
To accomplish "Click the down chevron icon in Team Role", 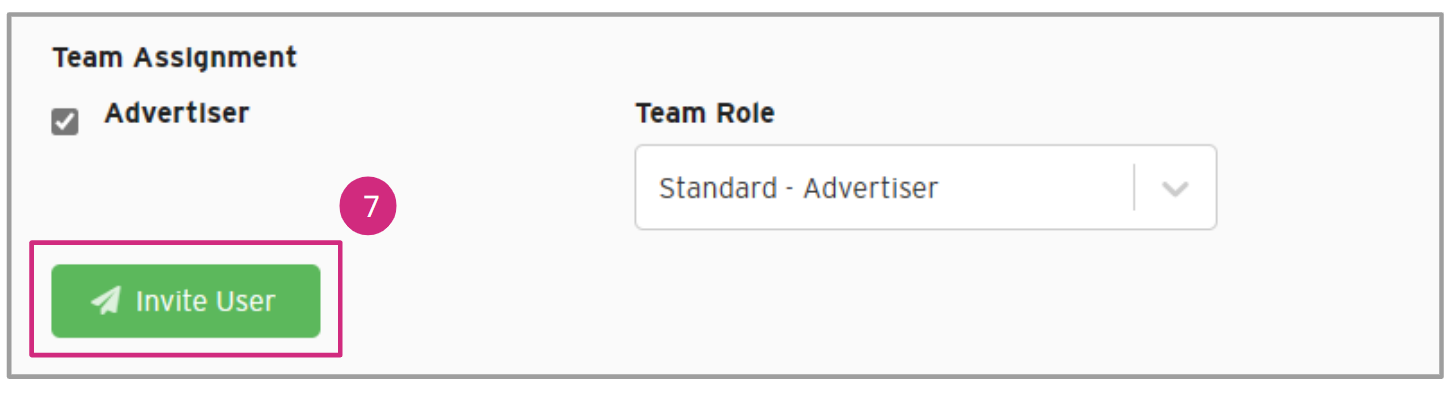I will (1175, 189).
